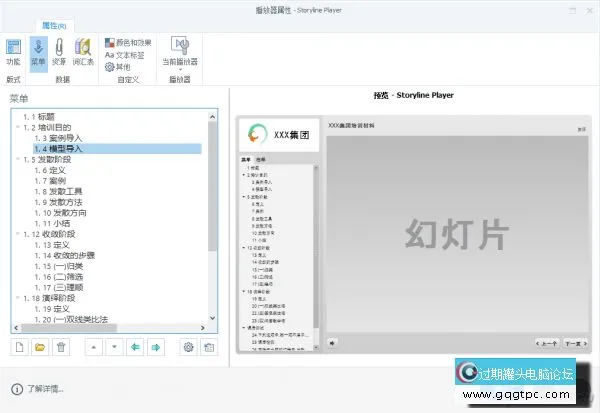Viewport: 600px width, 413px height.
Task: Select the 1.6 定义 menu entry
Action: point(50,170)
